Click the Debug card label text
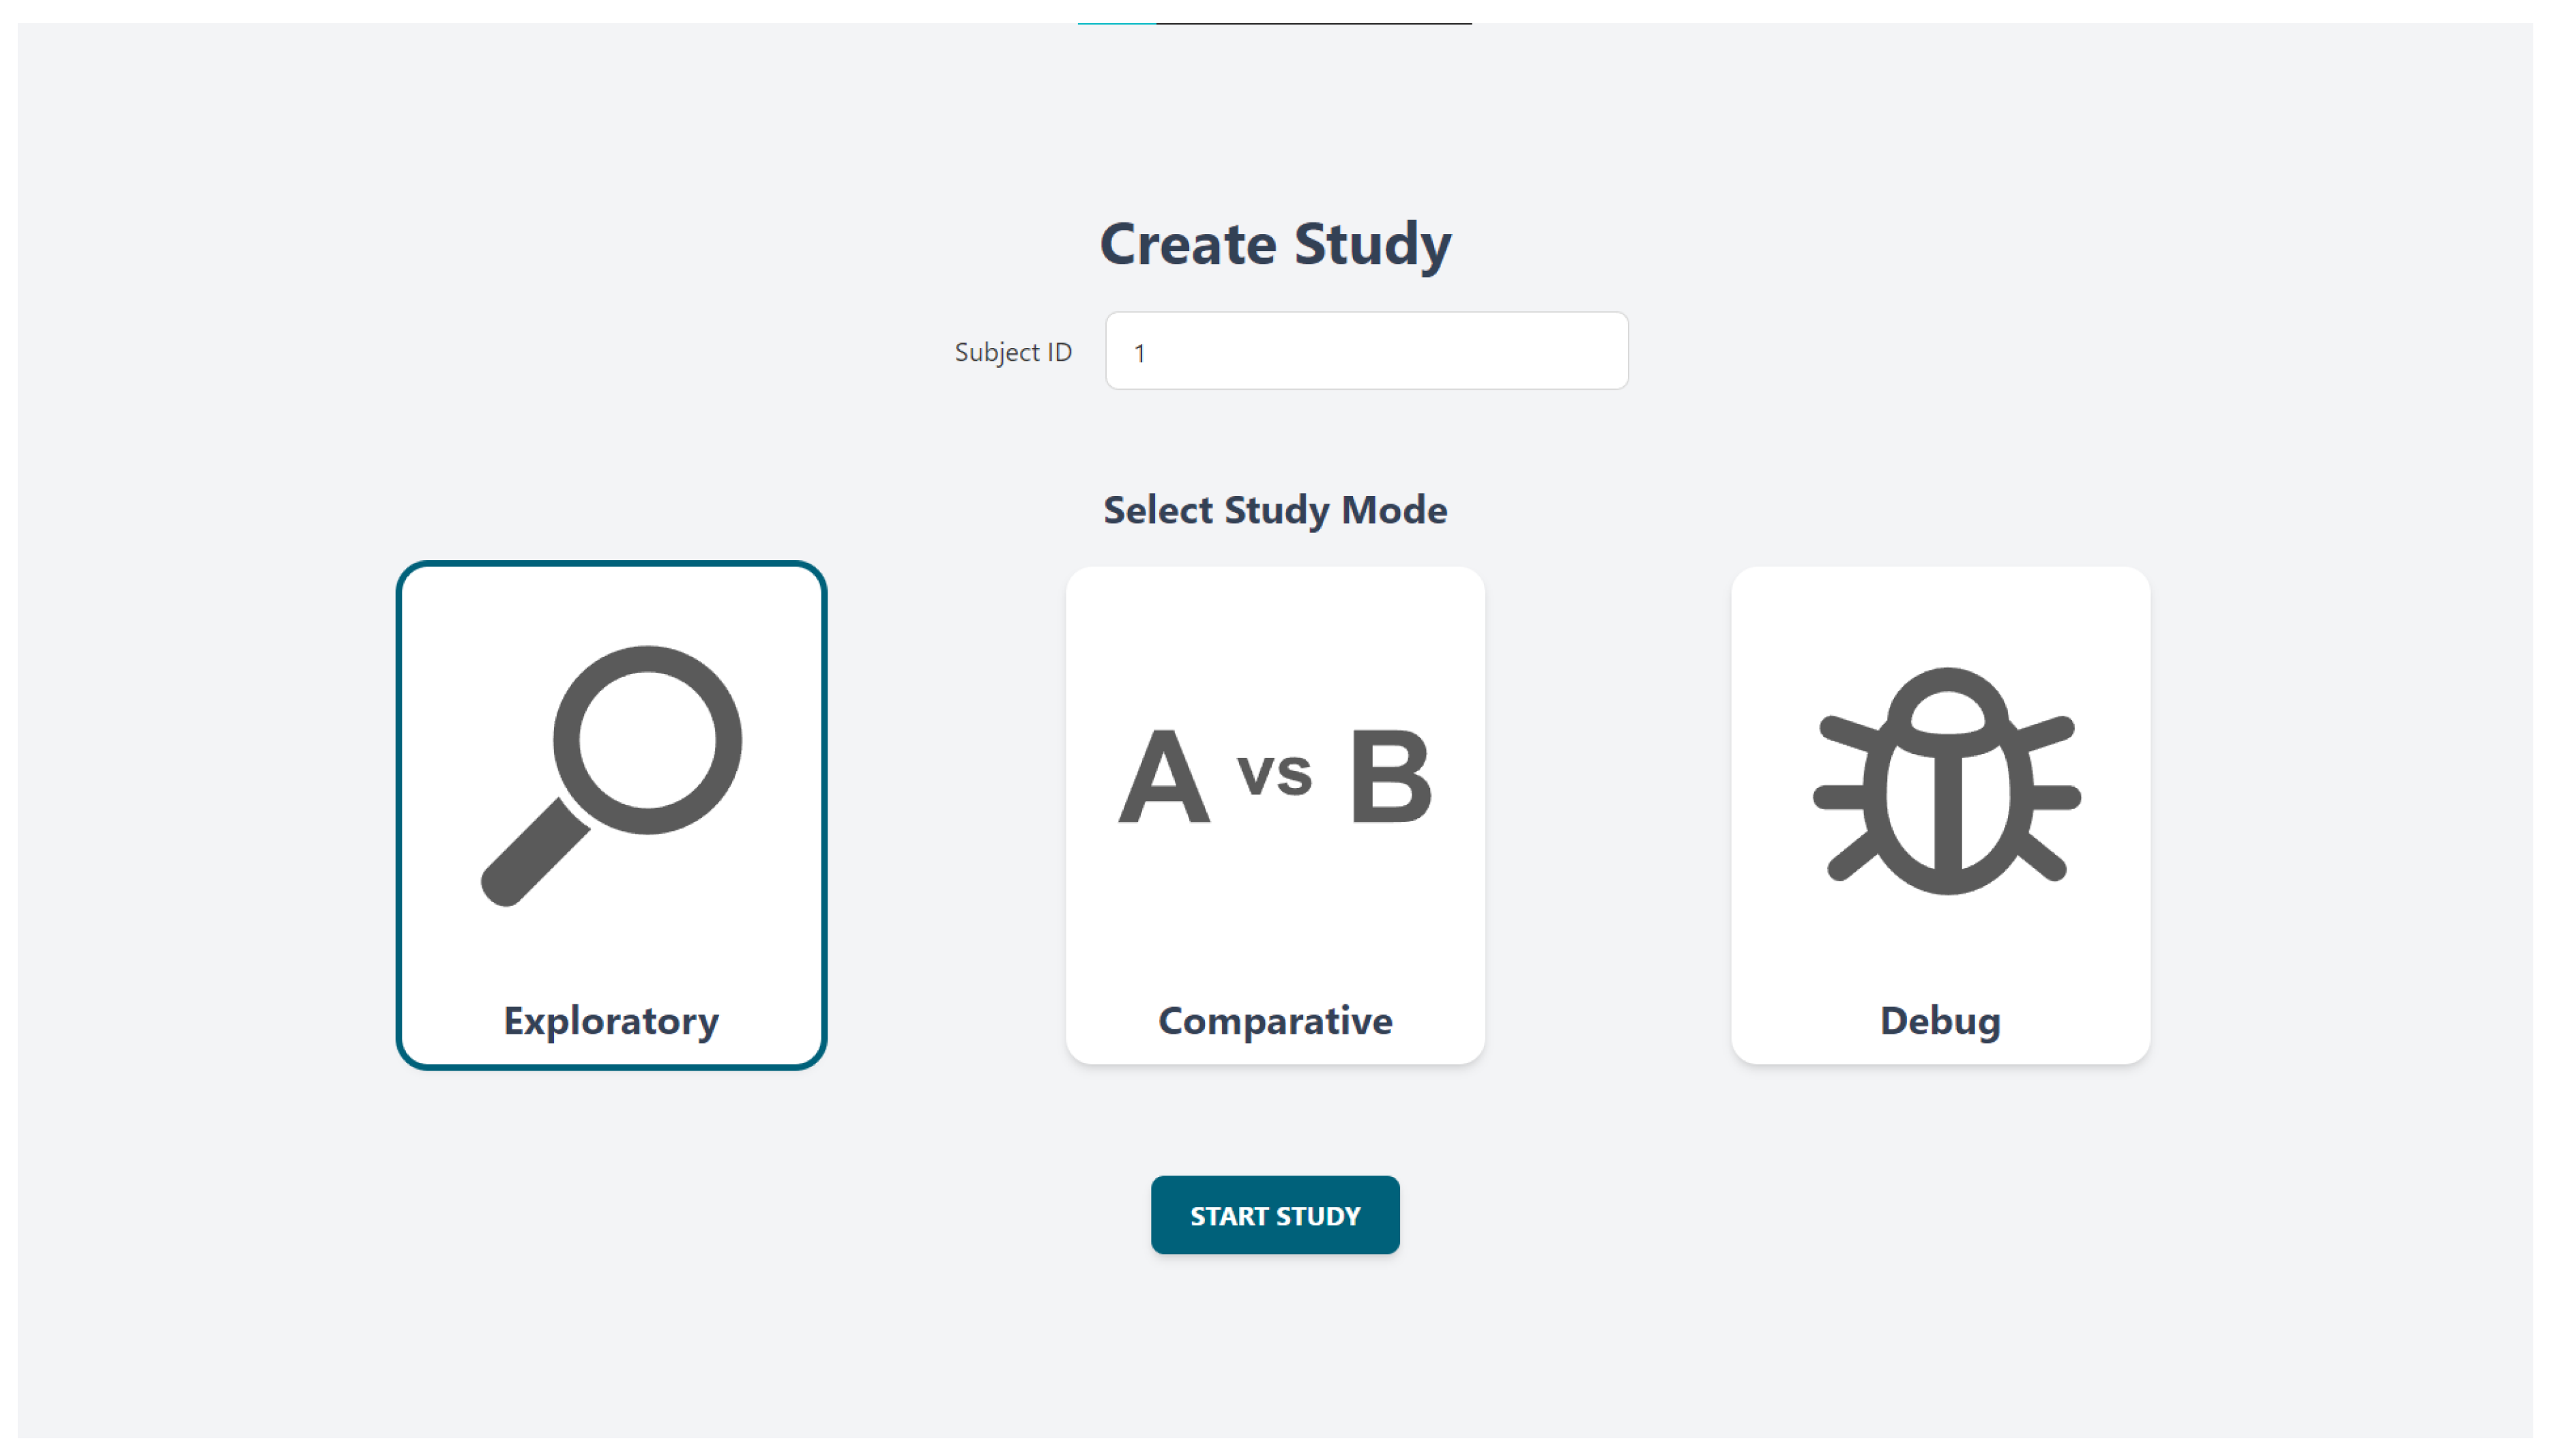Image resolution: width=2549 pixels, height=1456 pixels. (x=1940, y=1021)
